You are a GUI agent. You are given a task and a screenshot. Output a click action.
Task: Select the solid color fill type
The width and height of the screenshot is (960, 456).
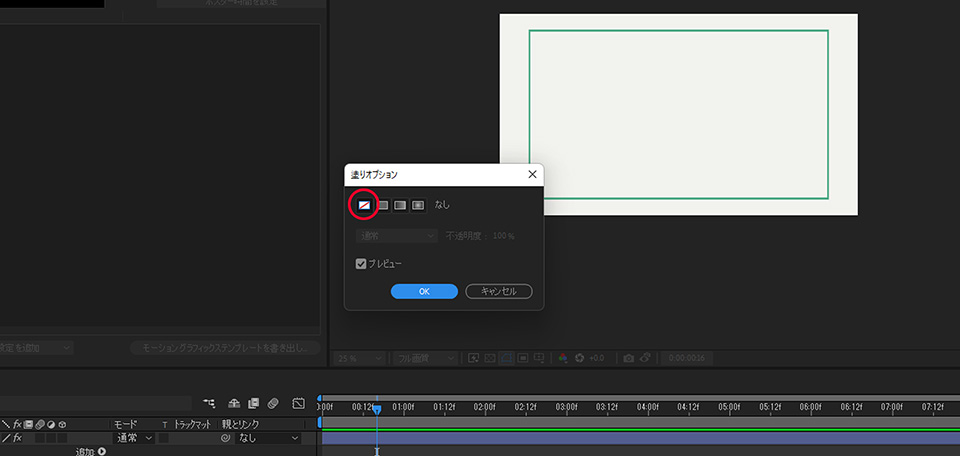point(383,205)
